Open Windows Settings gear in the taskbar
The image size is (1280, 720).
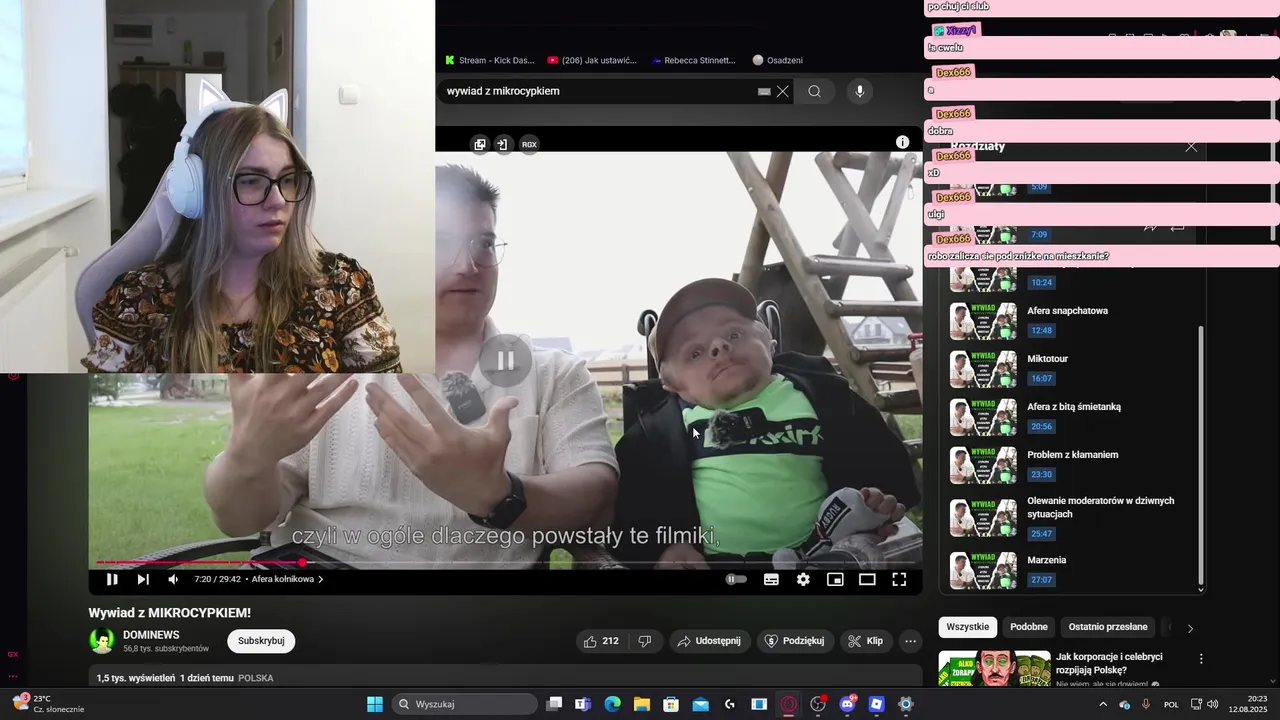click(906, 704)
